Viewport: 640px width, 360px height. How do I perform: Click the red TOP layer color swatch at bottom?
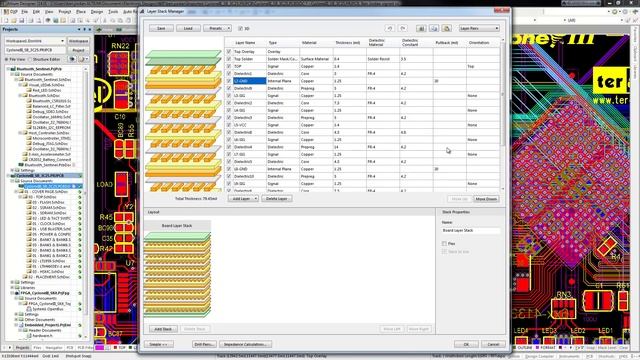116,348
